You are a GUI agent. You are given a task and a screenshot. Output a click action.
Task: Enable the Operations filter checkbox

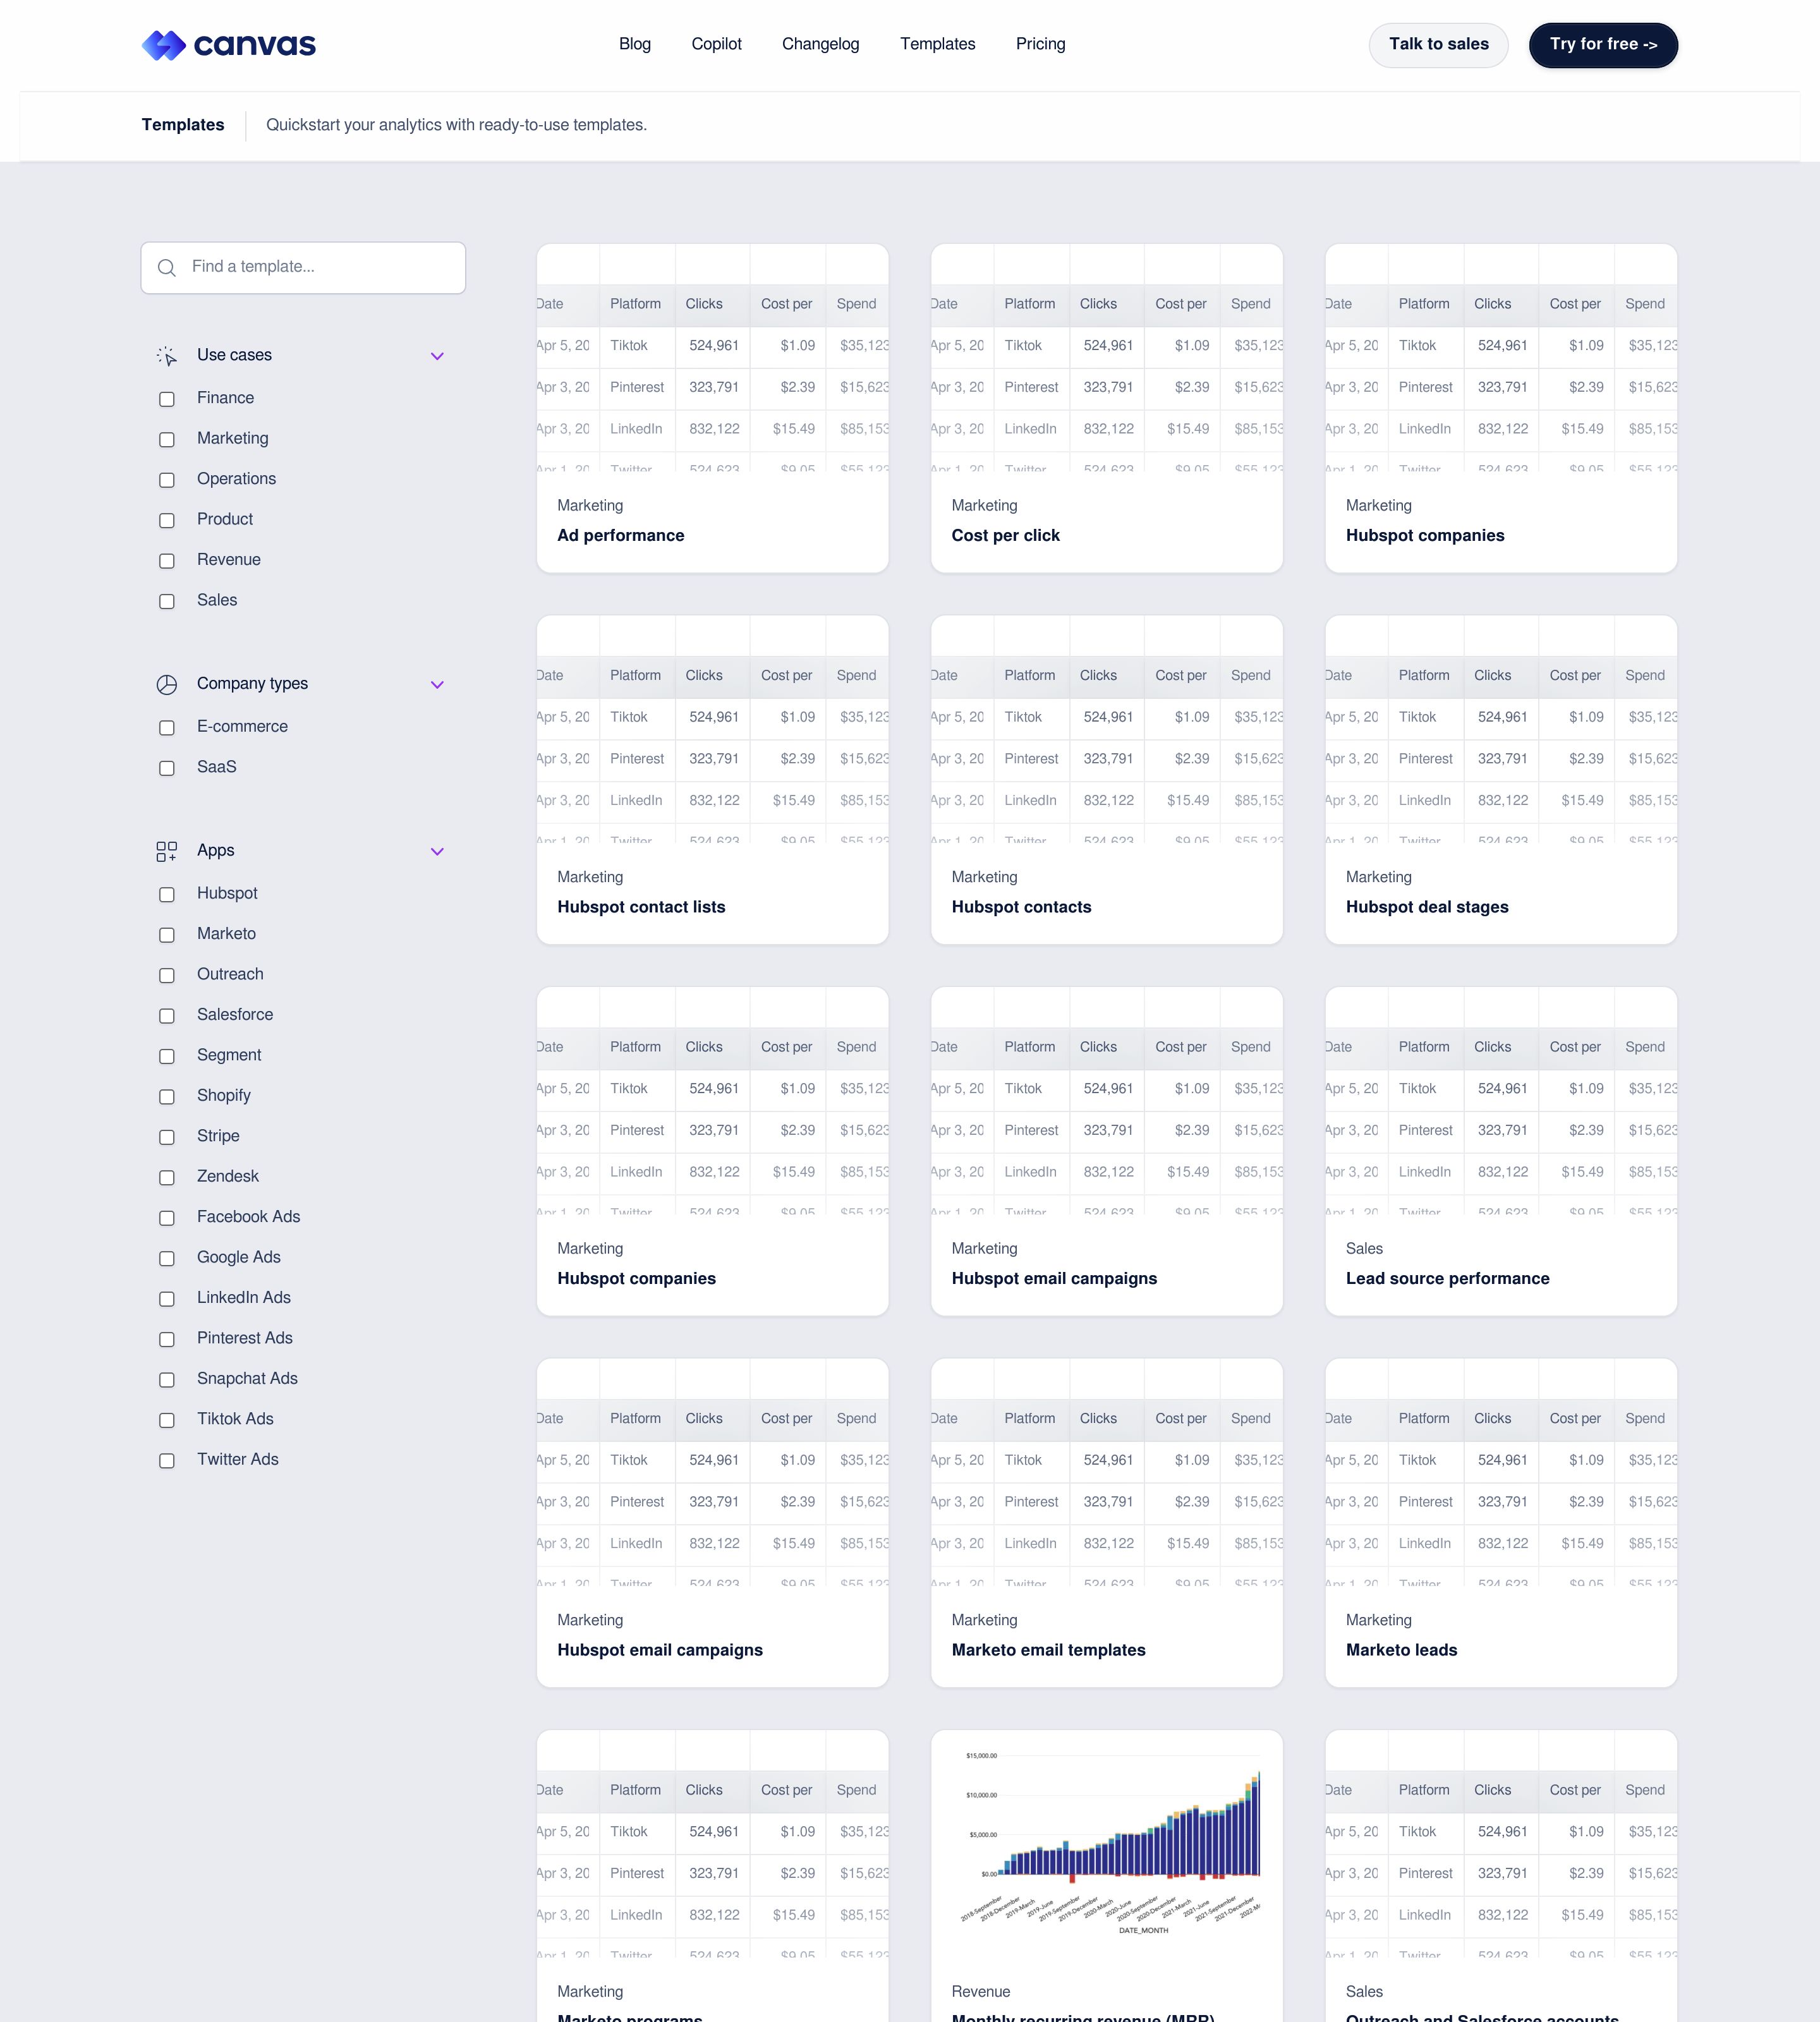[x=167, y=480]
